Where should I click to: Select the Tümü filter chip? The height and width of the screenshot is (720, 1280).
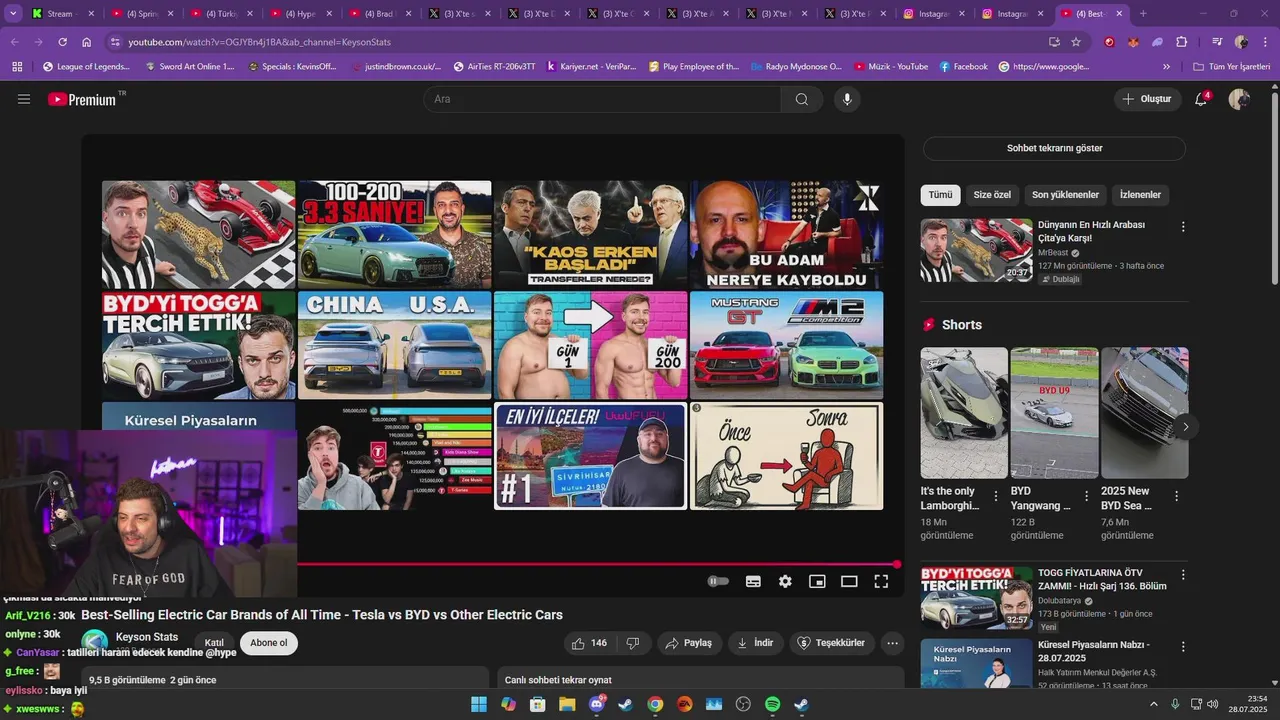[940, 195]
